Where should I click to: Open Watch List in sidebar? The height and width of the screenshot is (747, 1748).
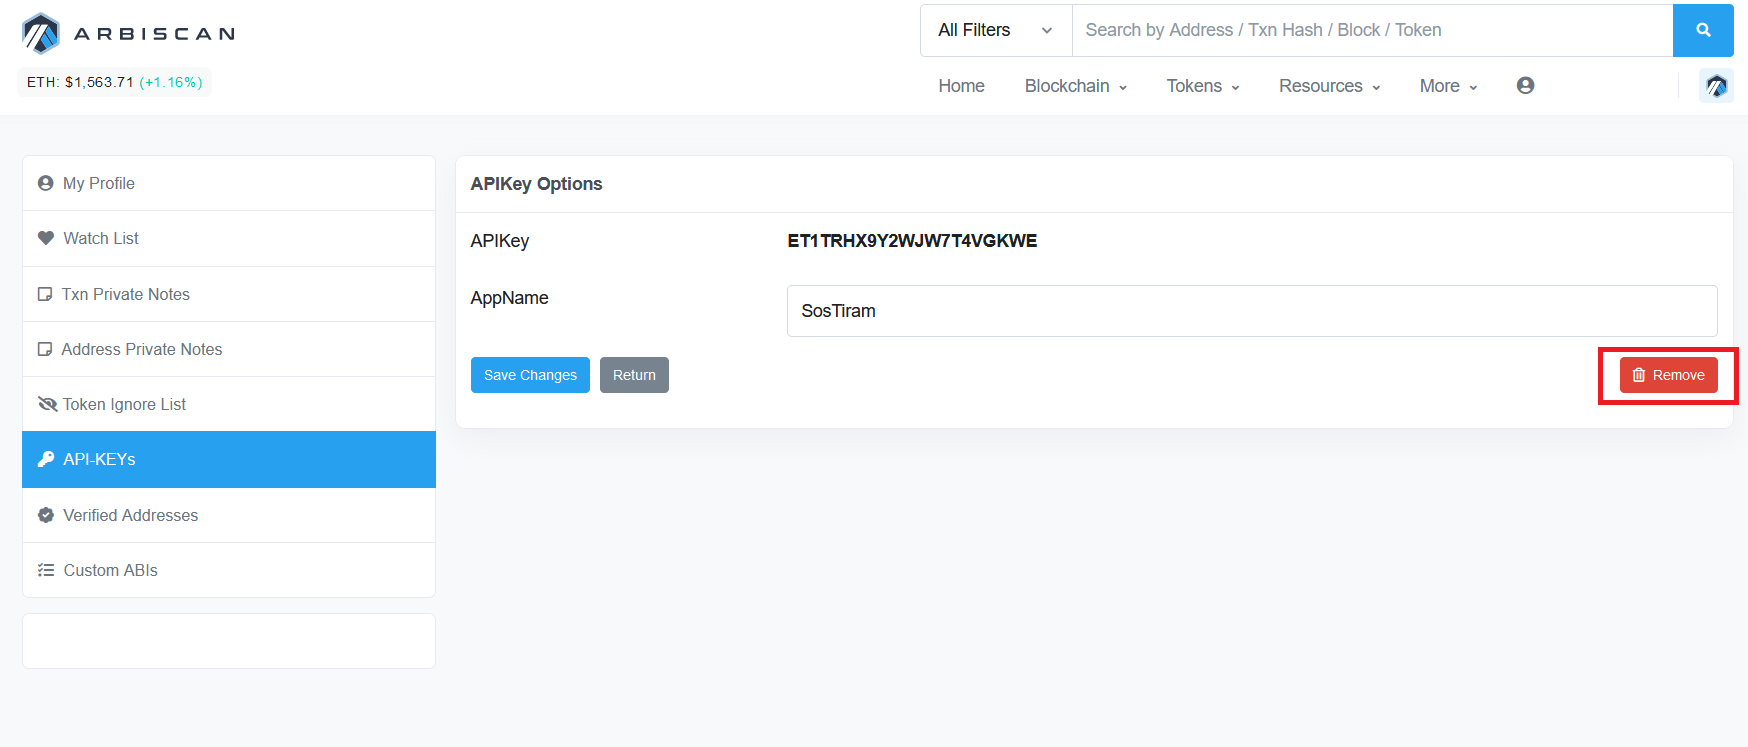[x=229, y=238]
